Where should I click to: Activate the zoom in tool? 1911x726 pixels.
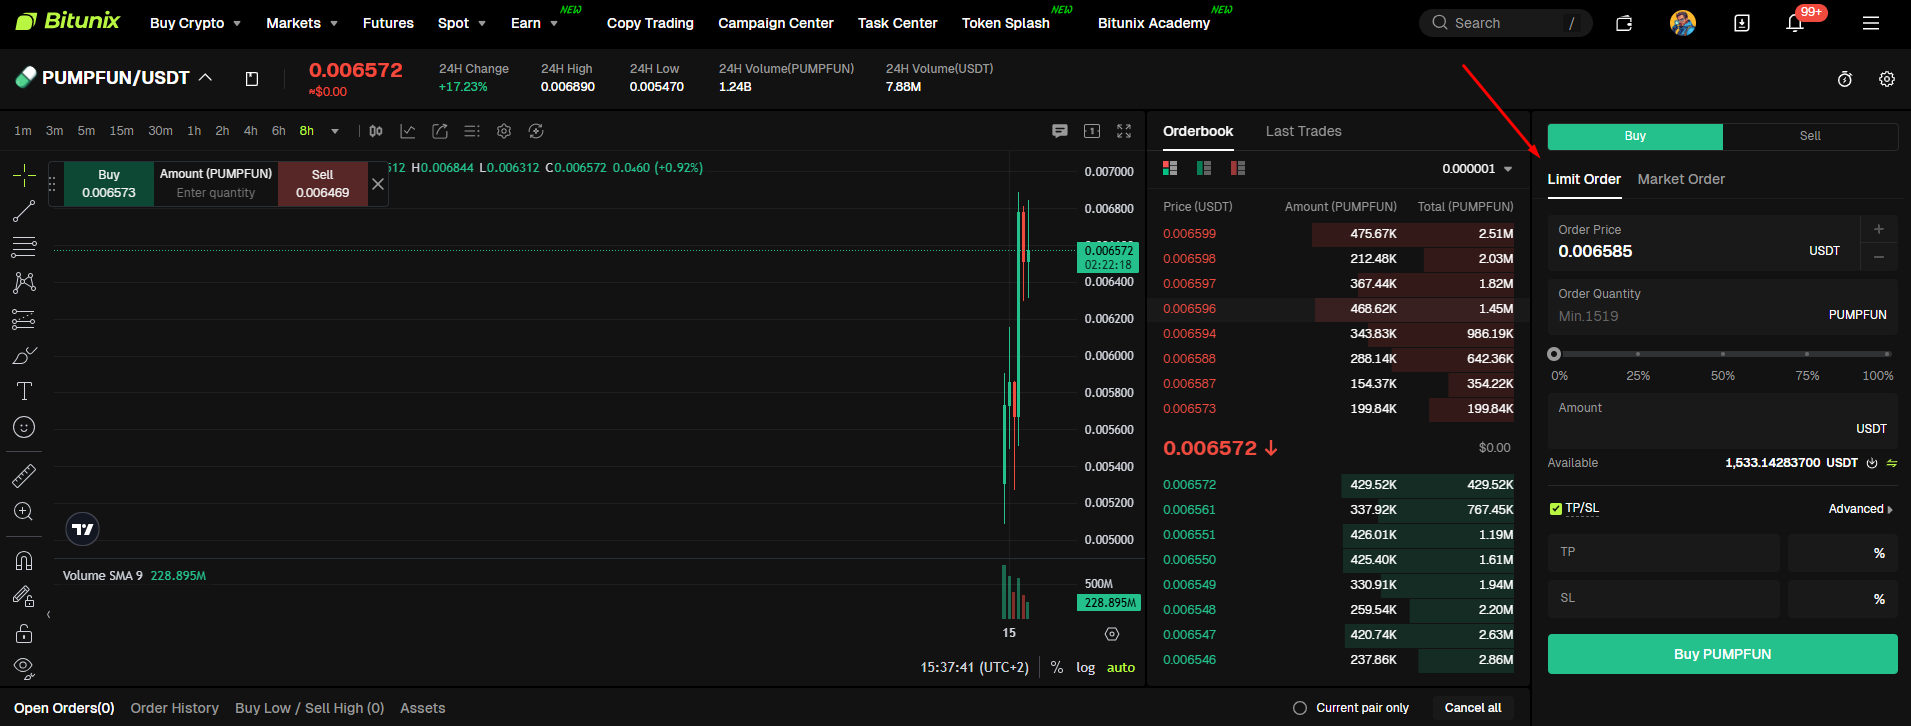click(24, 511)
